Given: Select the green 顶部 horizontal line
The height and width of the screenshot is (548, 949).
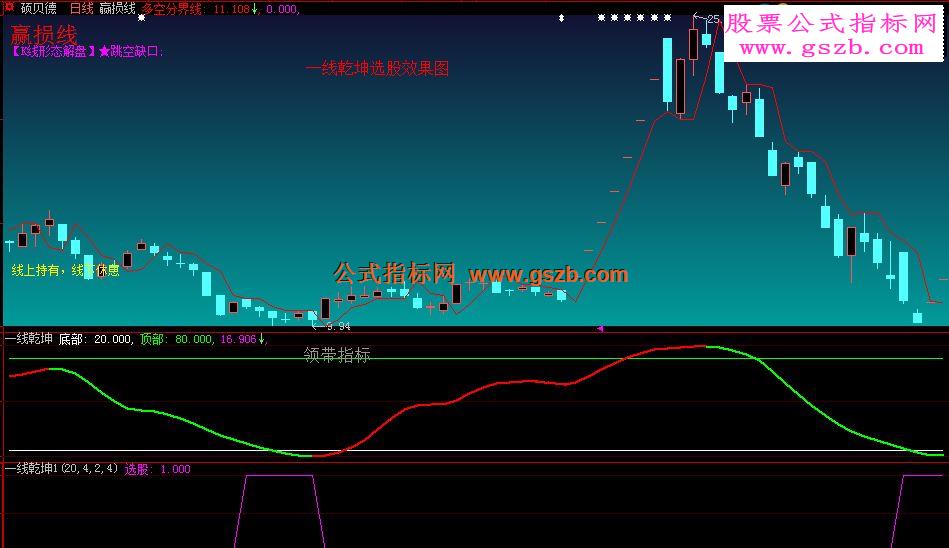Looking at the screenshot, I should click(x=476, y=359).
